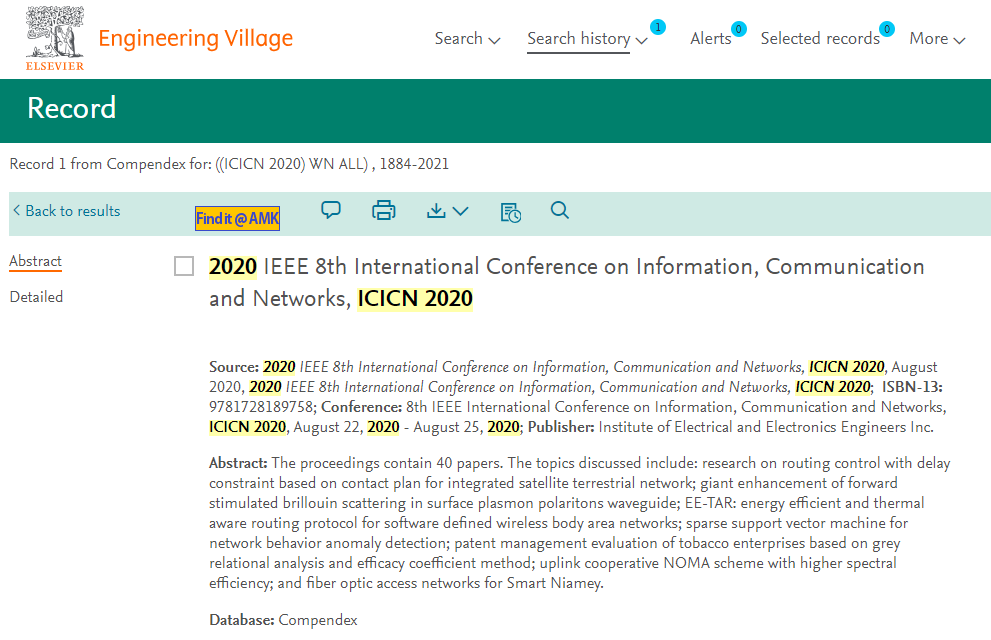Click the document-with-clock icon in the toolbar
This screenshot has height=640, width=991.
[x=511, y=212]
